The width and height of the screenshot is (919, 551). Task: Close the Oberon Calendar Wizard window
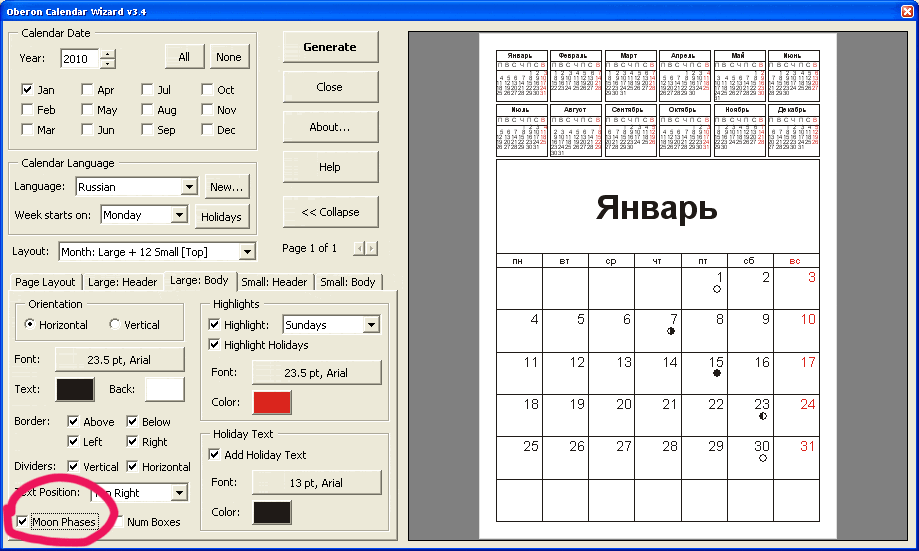pyautogui.click(x=907, y=11)
